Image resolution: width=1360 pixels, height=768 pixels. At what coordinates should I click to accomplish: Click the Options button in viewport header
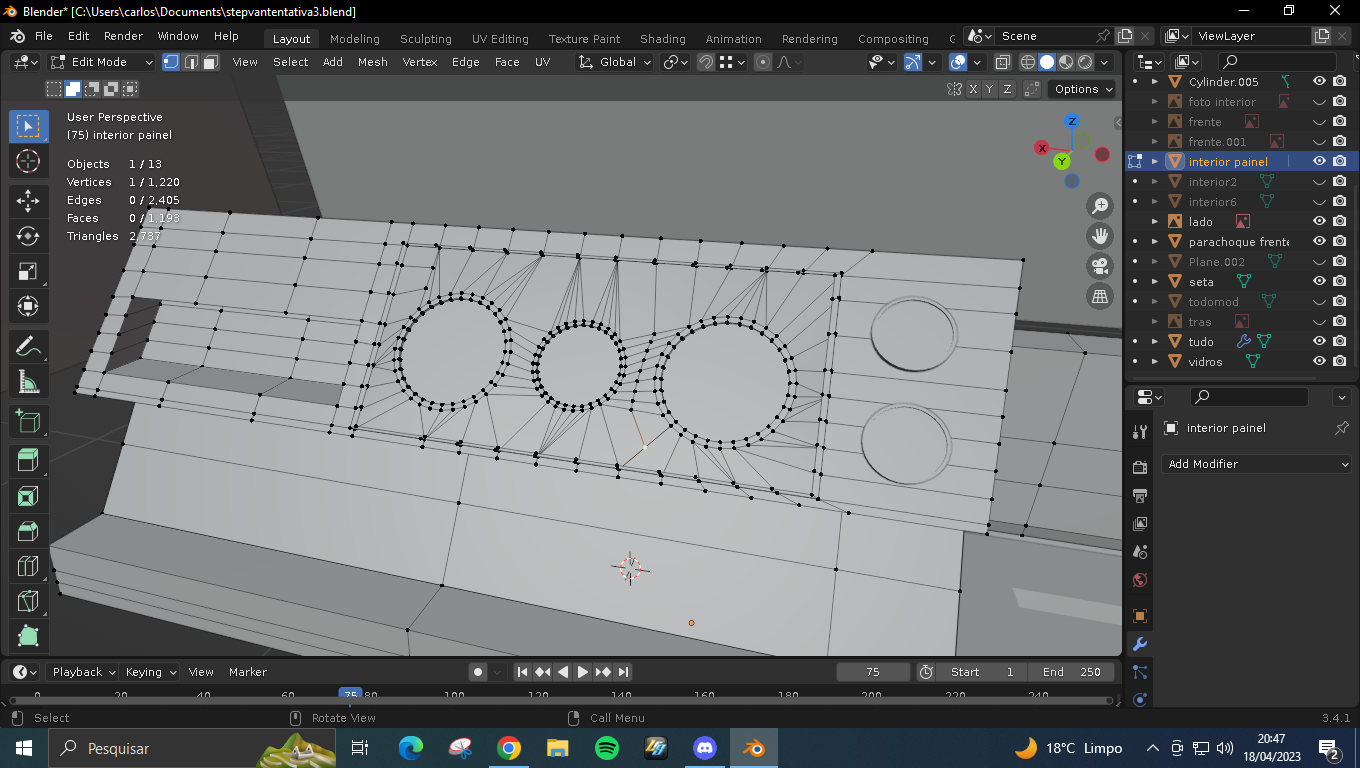(x=1083, y=89)
